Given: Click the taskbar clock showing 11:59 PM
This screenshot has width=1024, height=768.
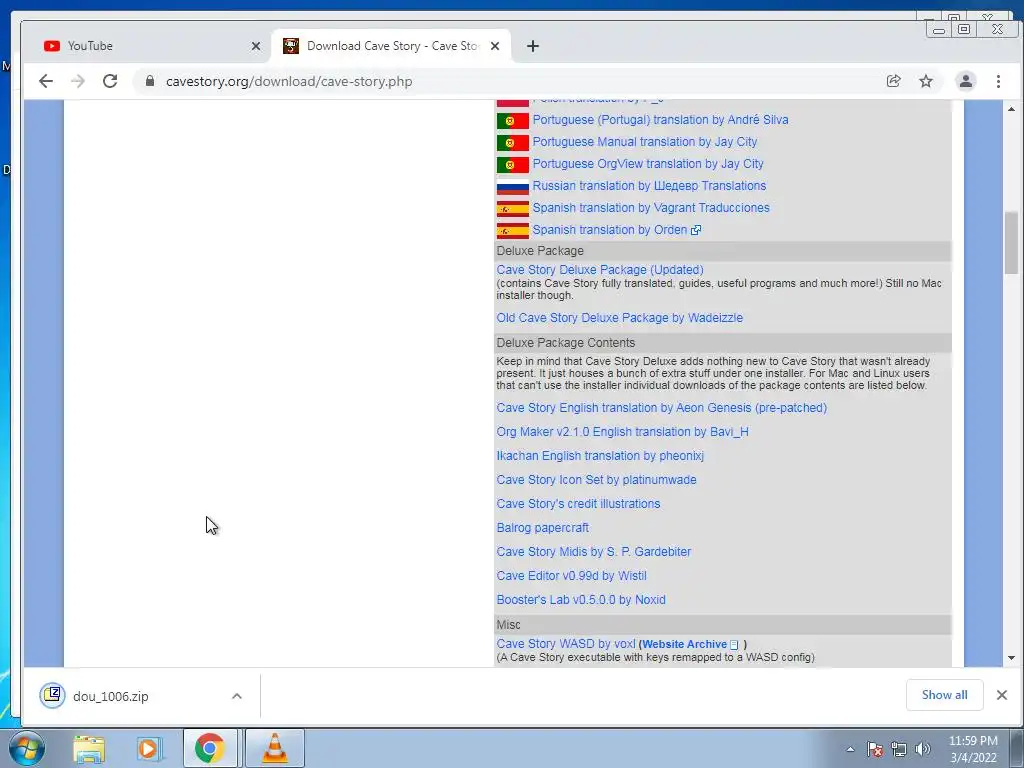Looking at the screenshot, I should (x=973, y=749).
